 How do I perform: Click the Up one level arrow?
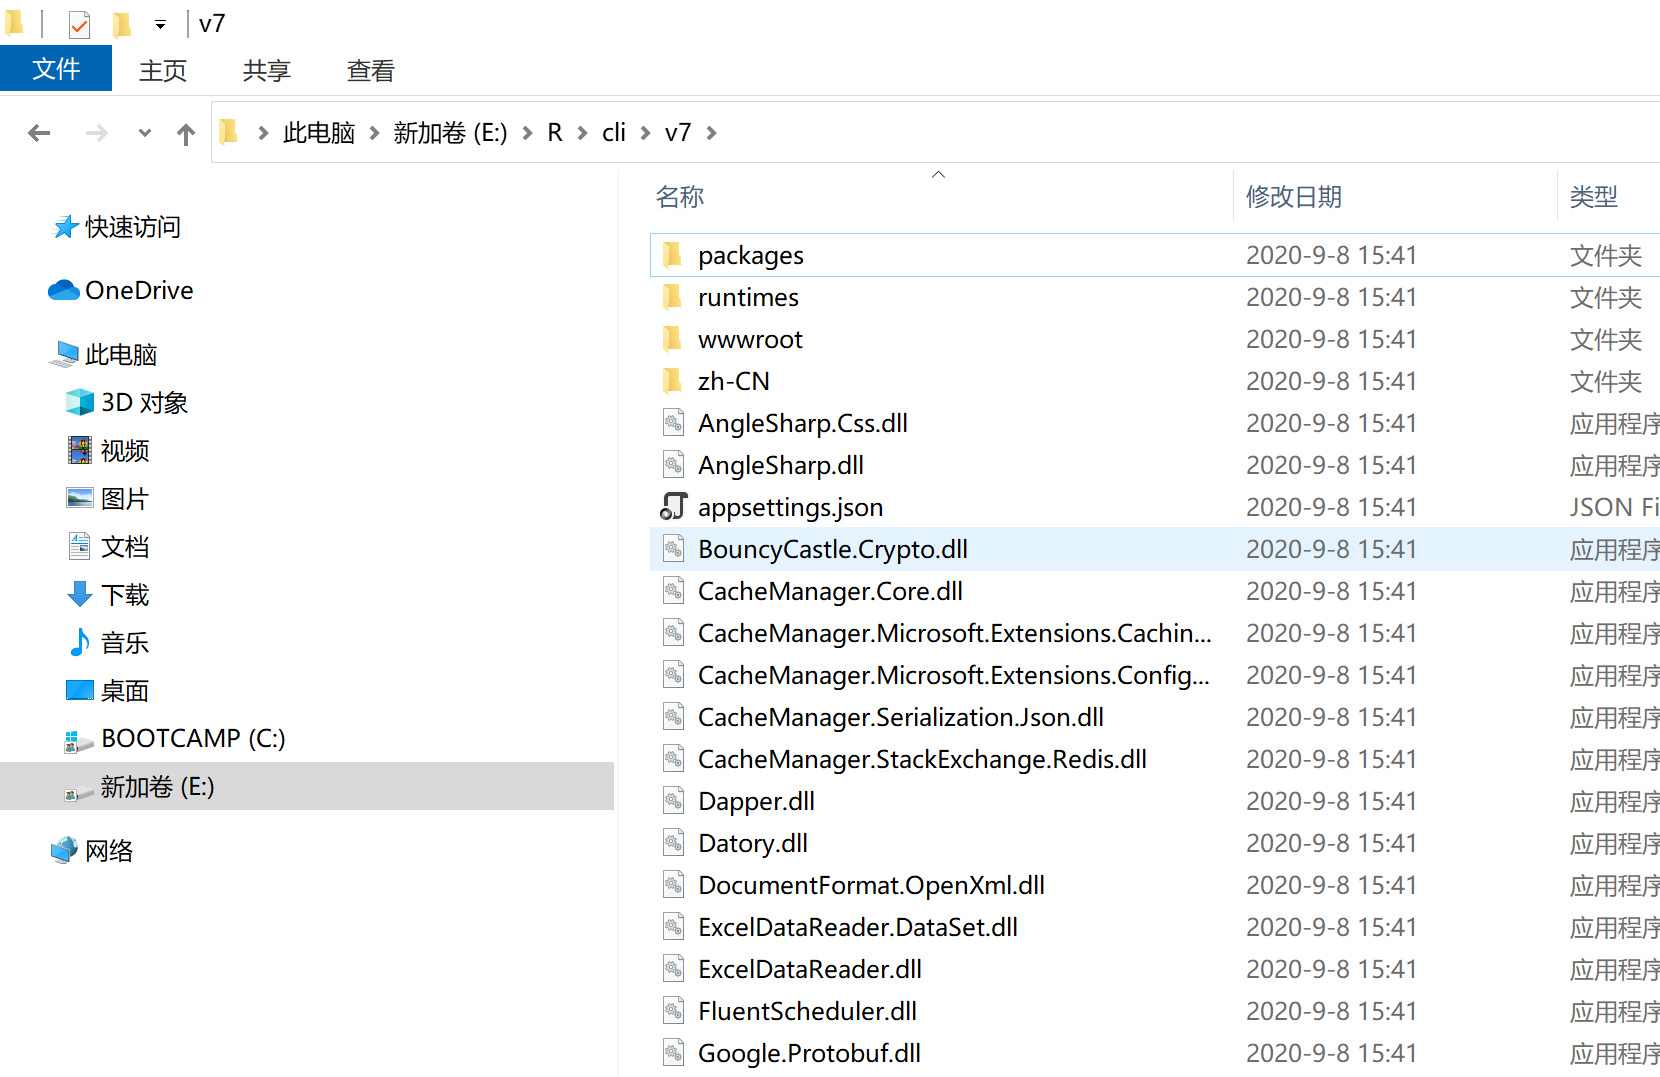coord(186,134)
